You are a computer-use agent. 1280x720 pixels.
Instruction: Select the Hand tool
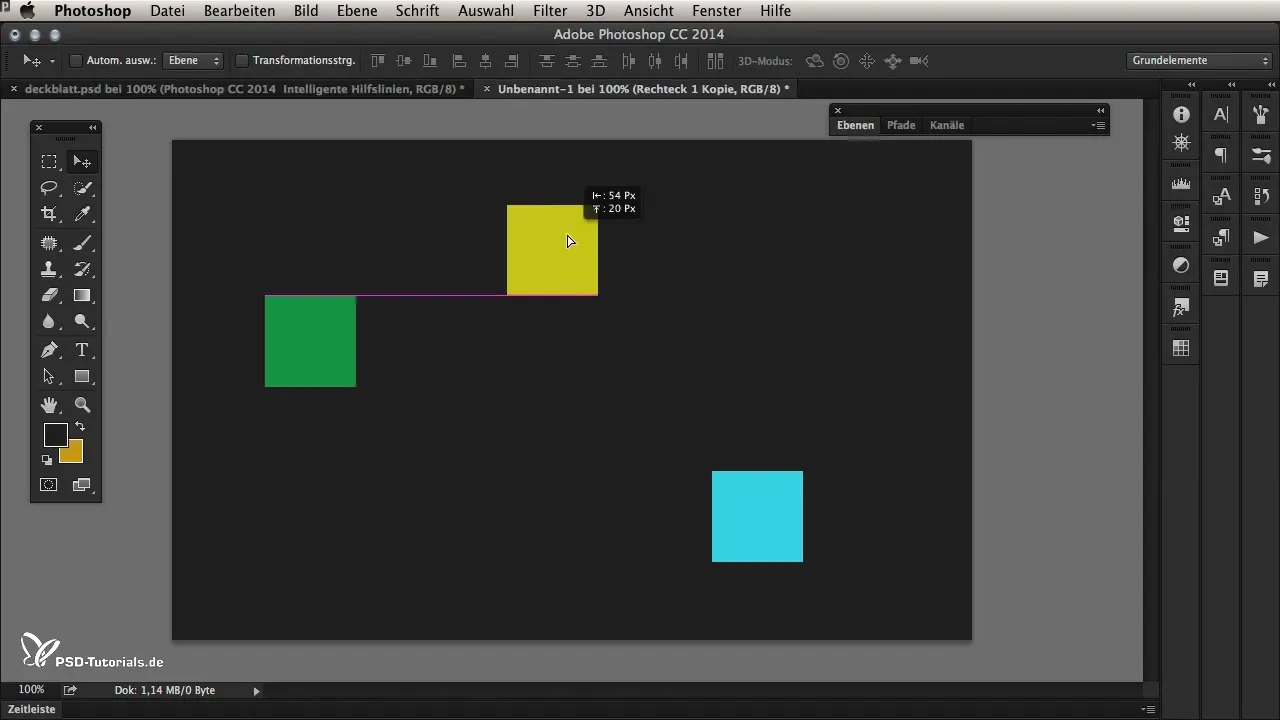coord(48,405)
